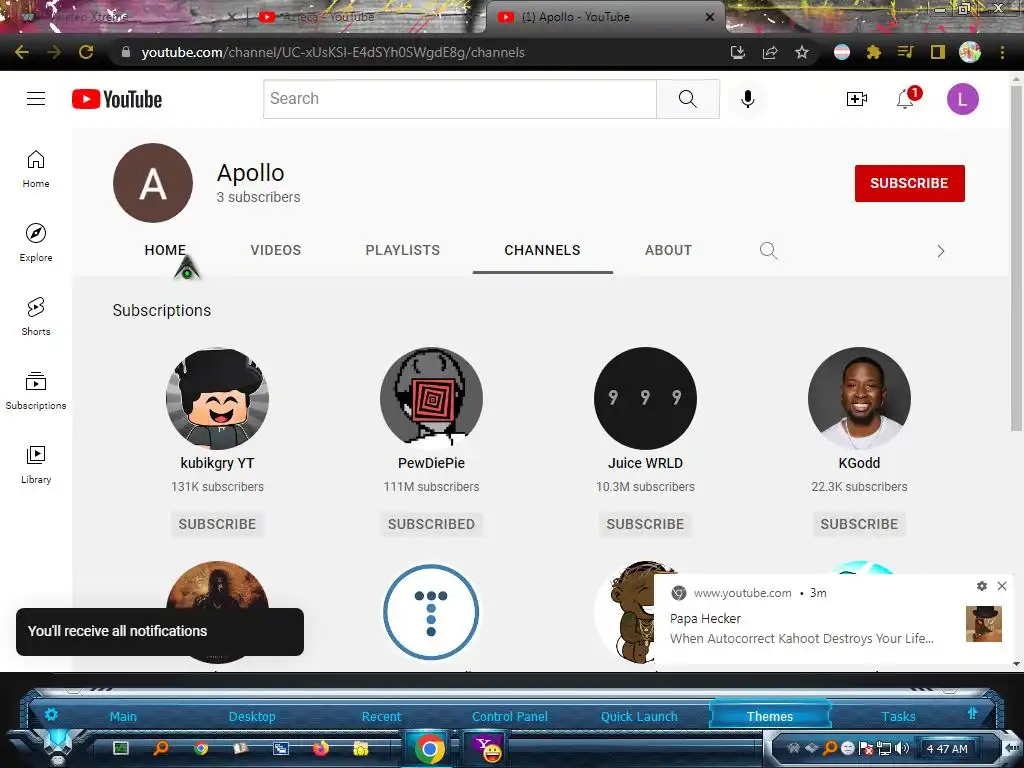This screenshot has height=768, width=1024.
Task: Open notification settings gear in popup
Action: (x=982, y=586)
